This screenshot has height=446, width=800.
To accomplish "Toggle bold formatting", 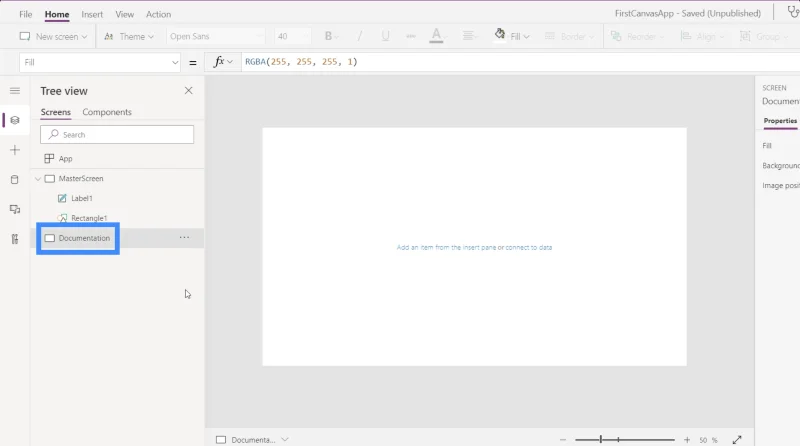I will coord(331,36).
